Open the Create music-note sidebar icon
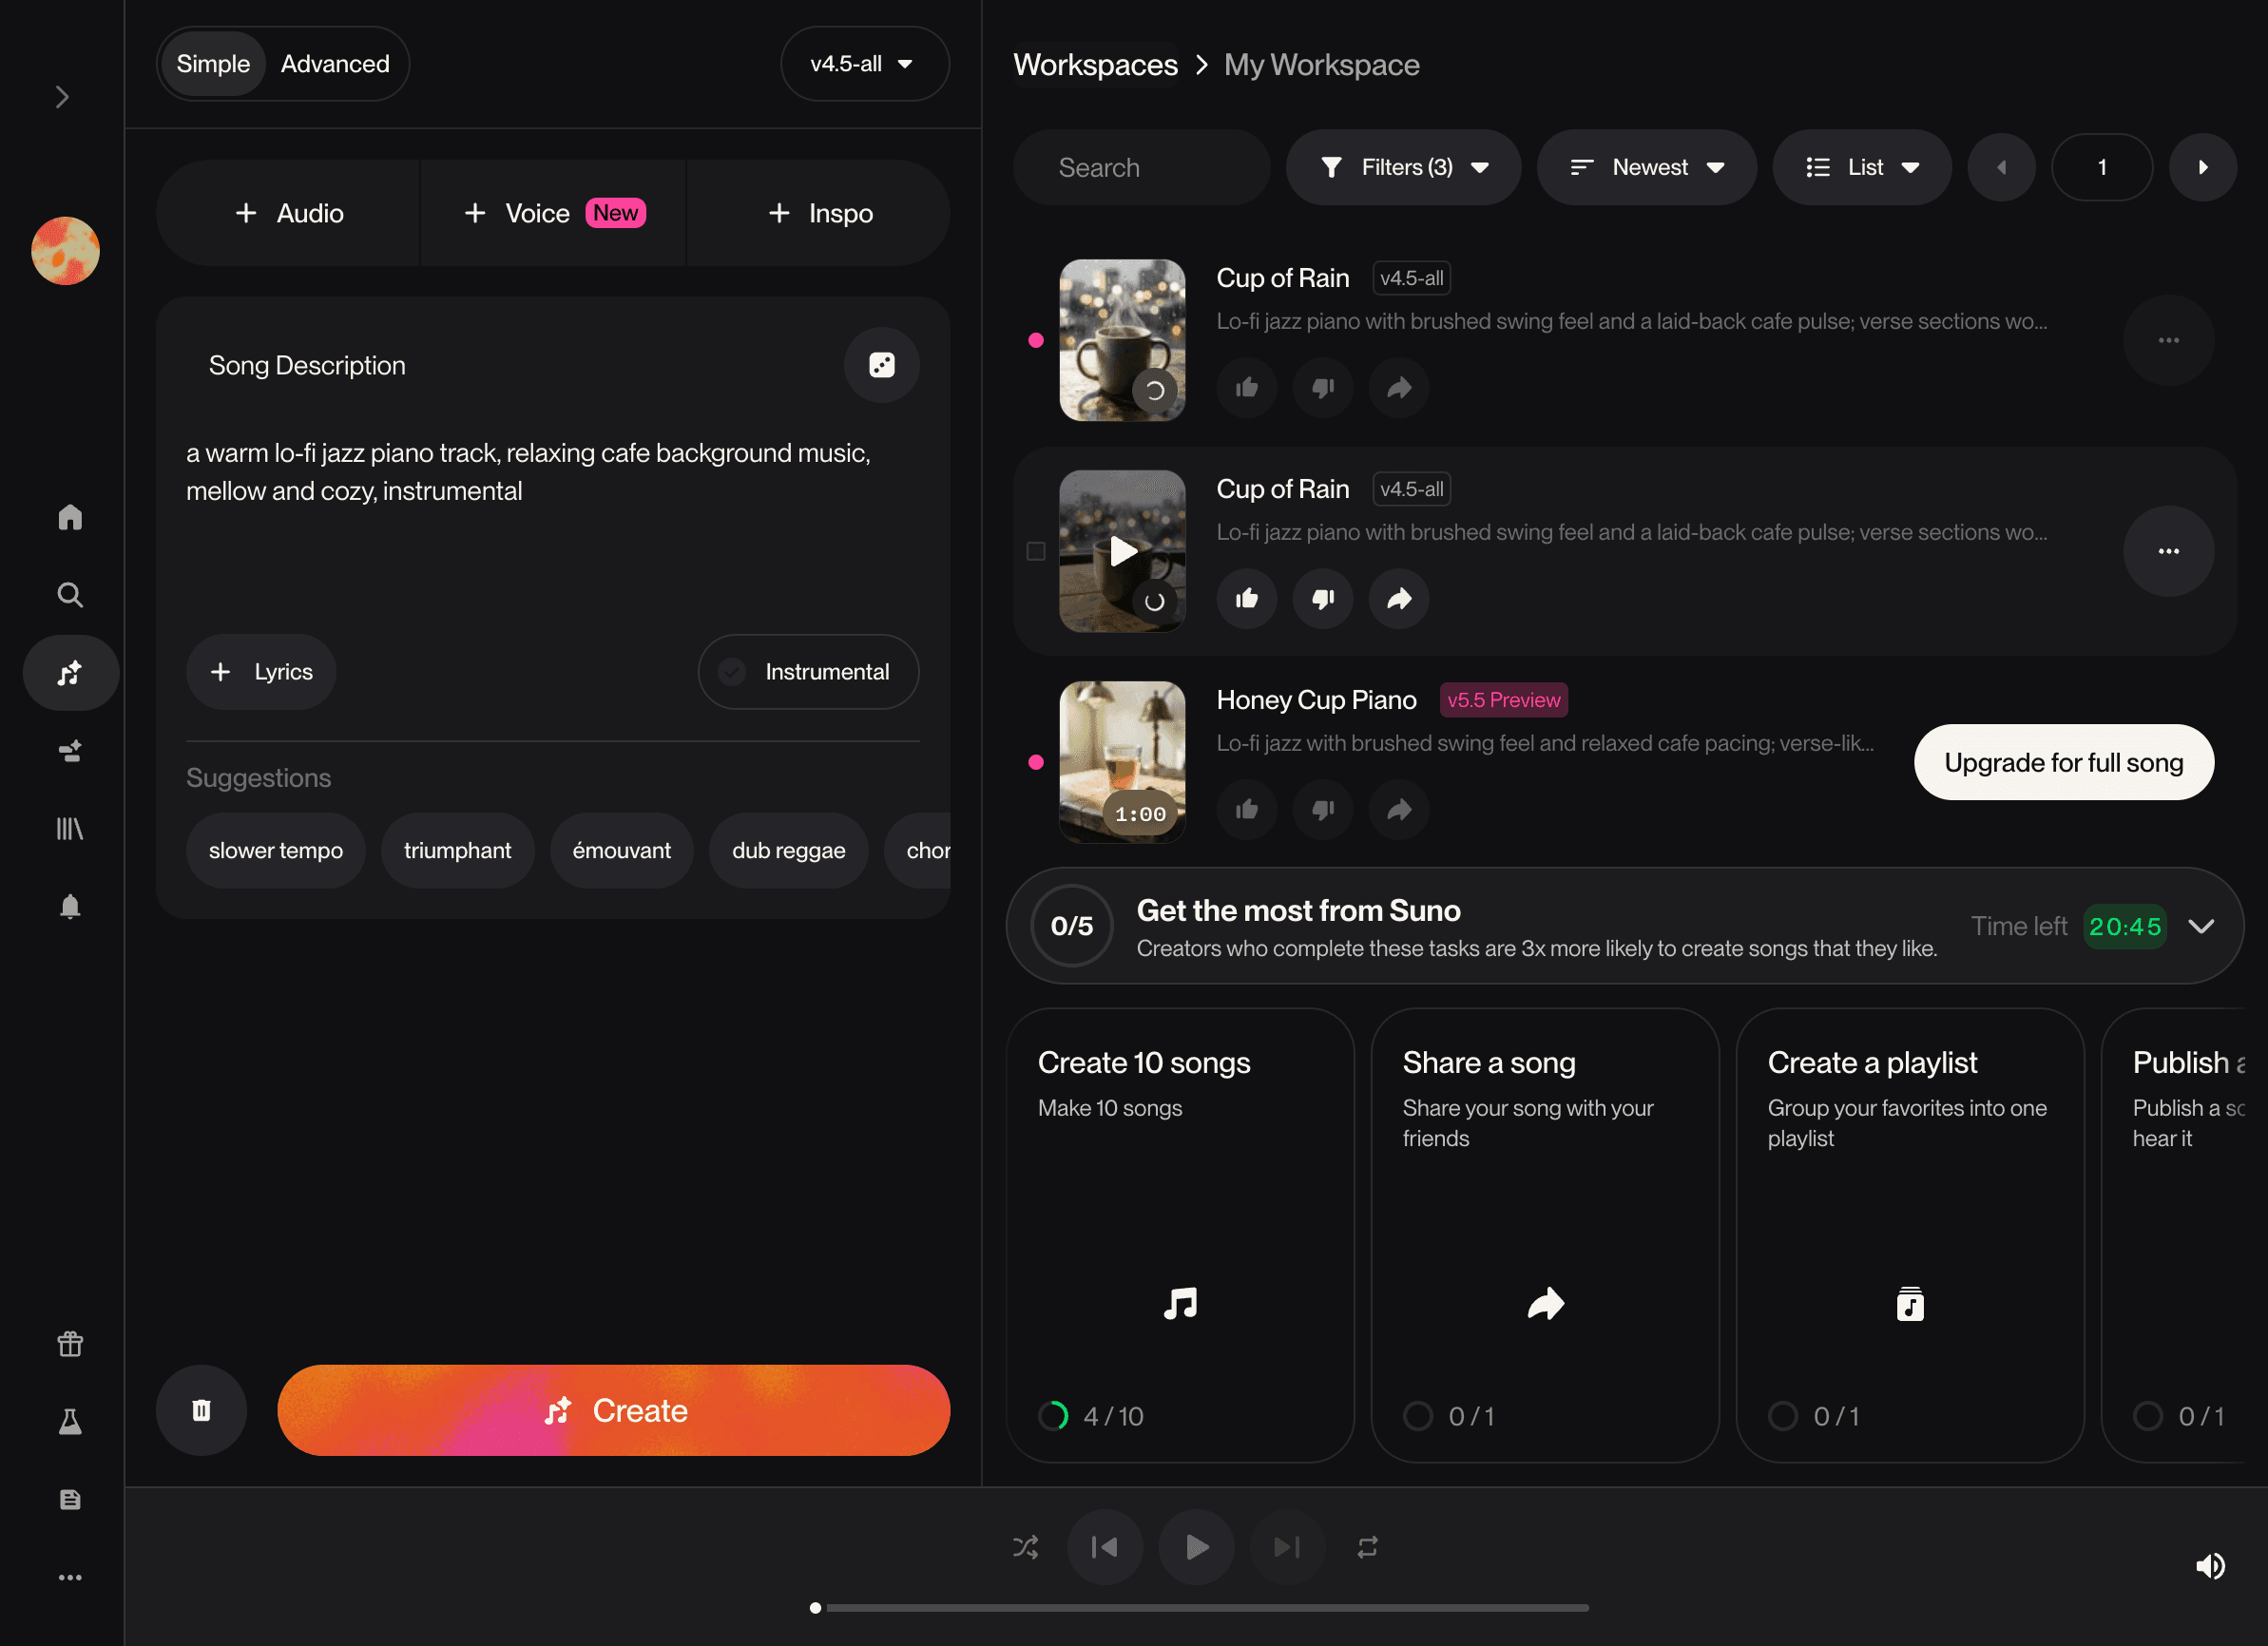 click(x=70, y=673)
